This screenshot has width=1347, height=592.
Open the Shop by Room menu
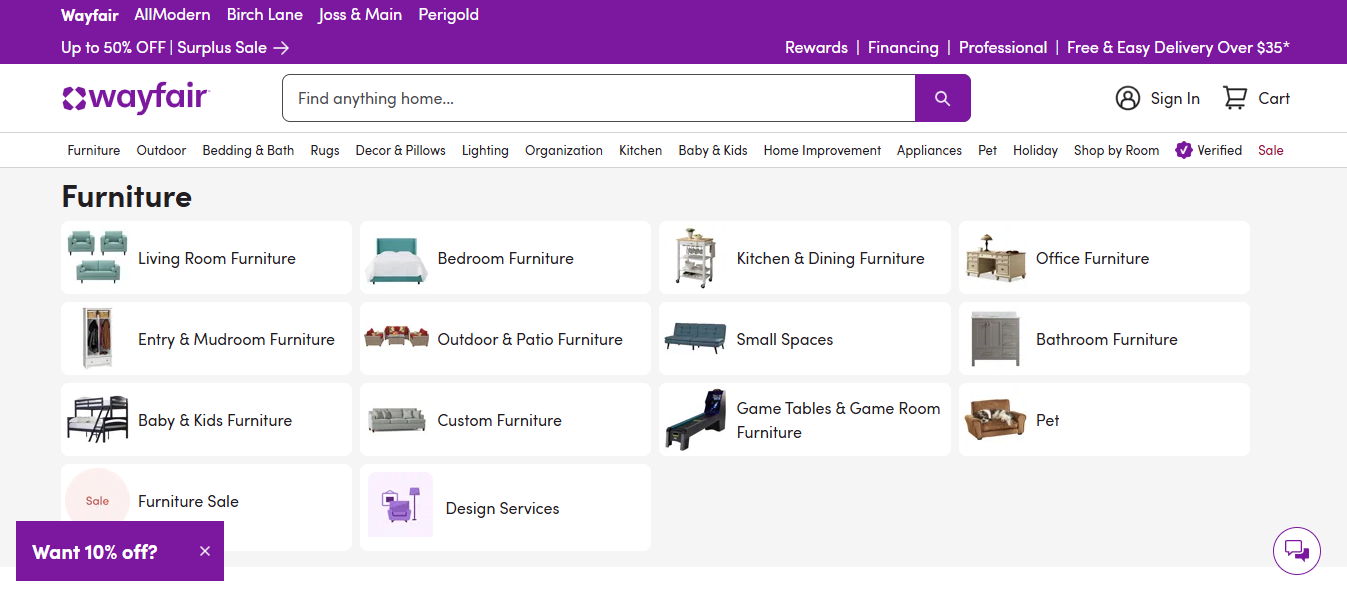tap(1116, 150)
